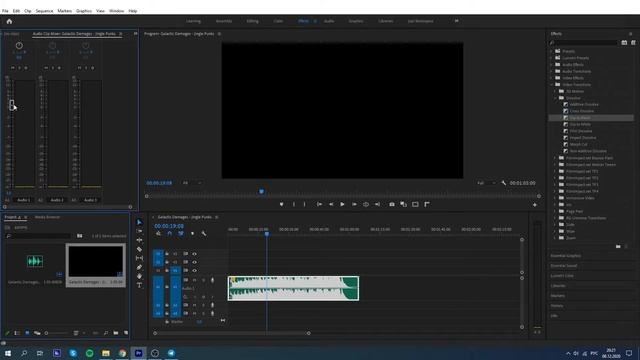Screen dimensions: 640x360
Task: Click New Bin folder icon in Effects panel
Action: [618, 247]
